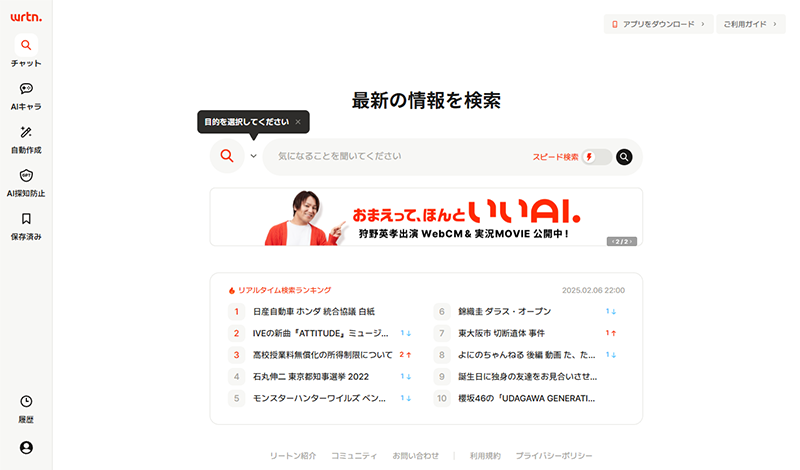
Task: Select the 自動作成 magic wand icon
Action: 26,133
